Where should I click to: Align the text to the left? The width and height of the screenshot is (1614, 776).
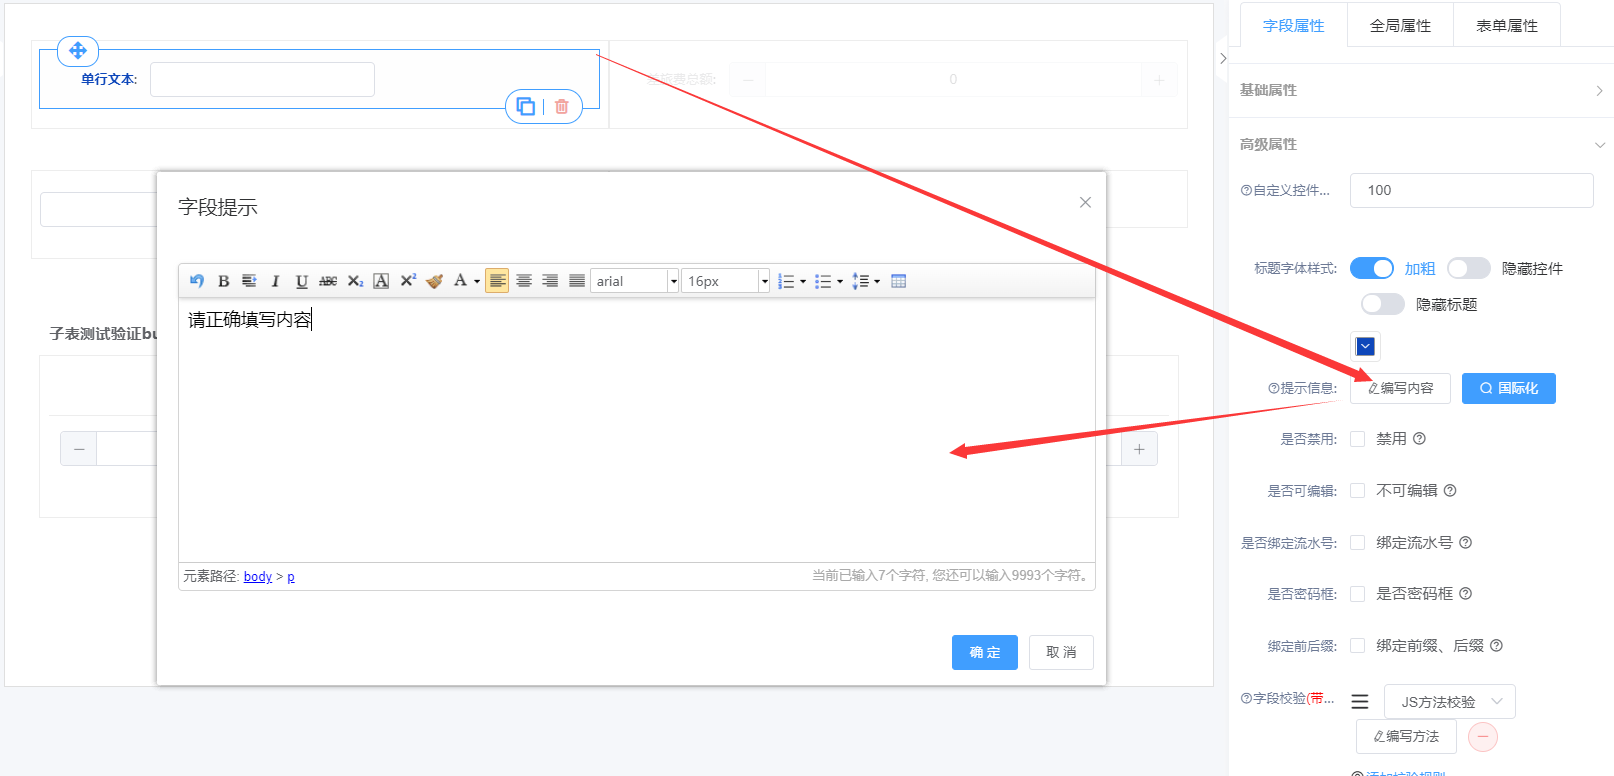497,281
